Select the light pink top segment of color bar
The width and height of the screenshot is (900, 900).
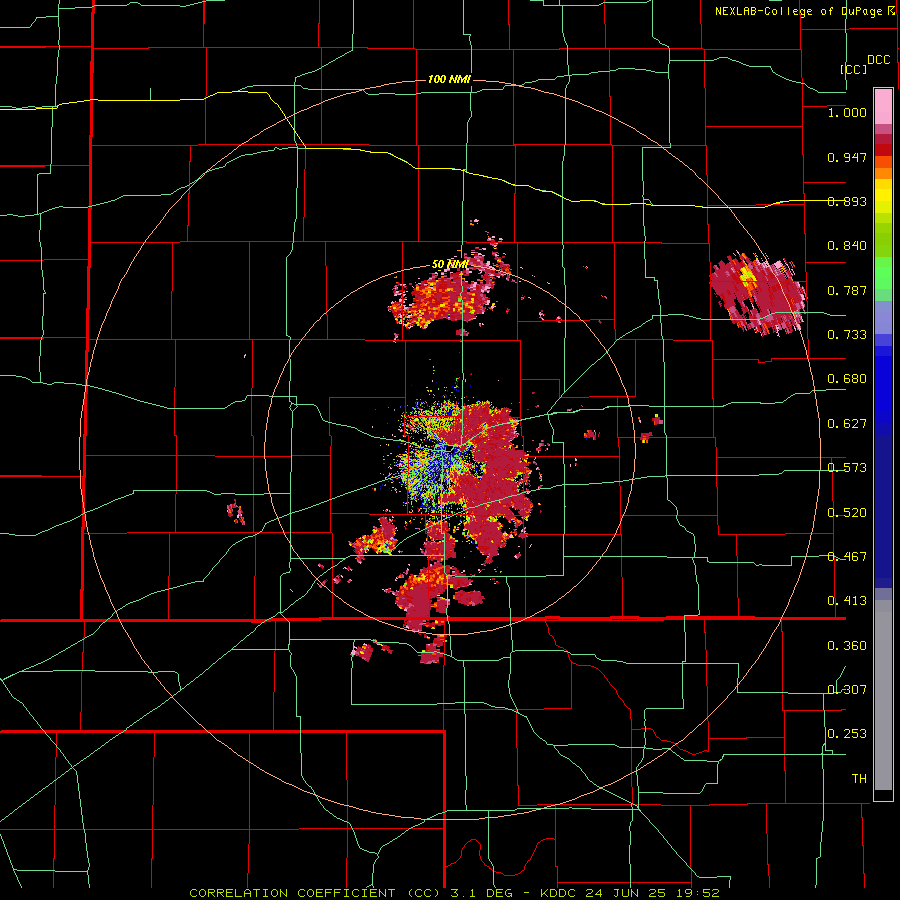[883, 107]
